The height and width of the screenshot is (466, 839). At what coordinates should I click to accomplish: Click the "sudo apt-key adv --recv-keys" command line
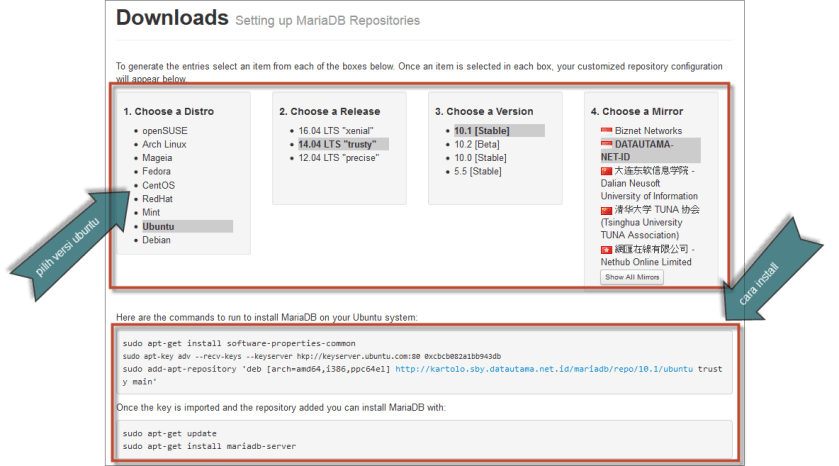(311, 356)
